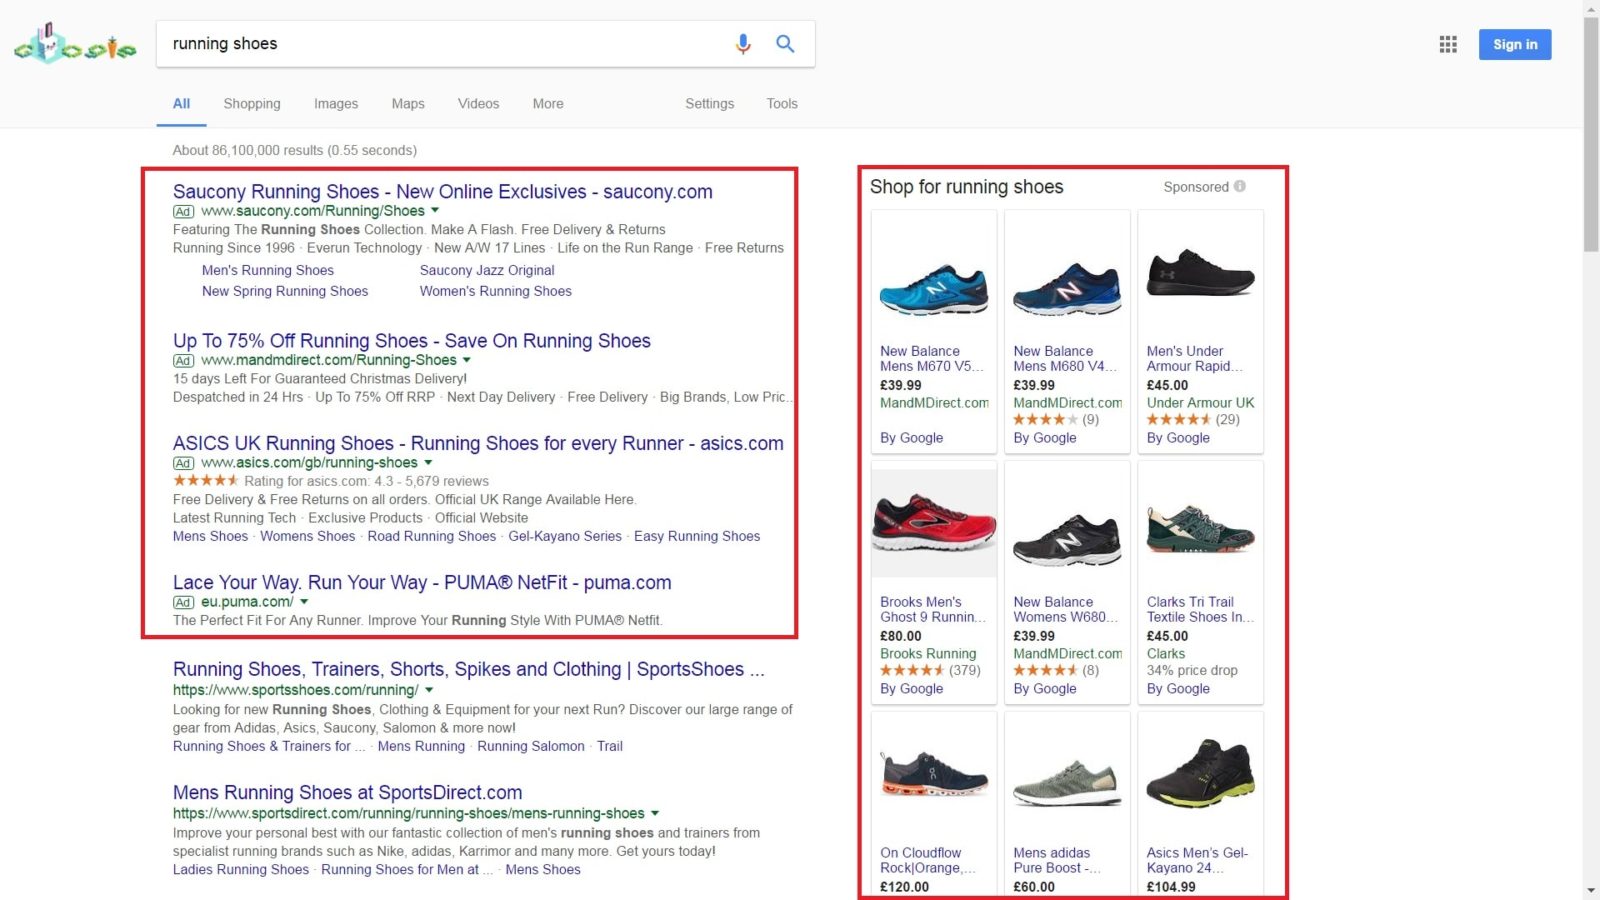Click the page vertical scrollbar thumb
Image resolution: width=1600 pixels, height=900 pixels.
pos(1591,132)
